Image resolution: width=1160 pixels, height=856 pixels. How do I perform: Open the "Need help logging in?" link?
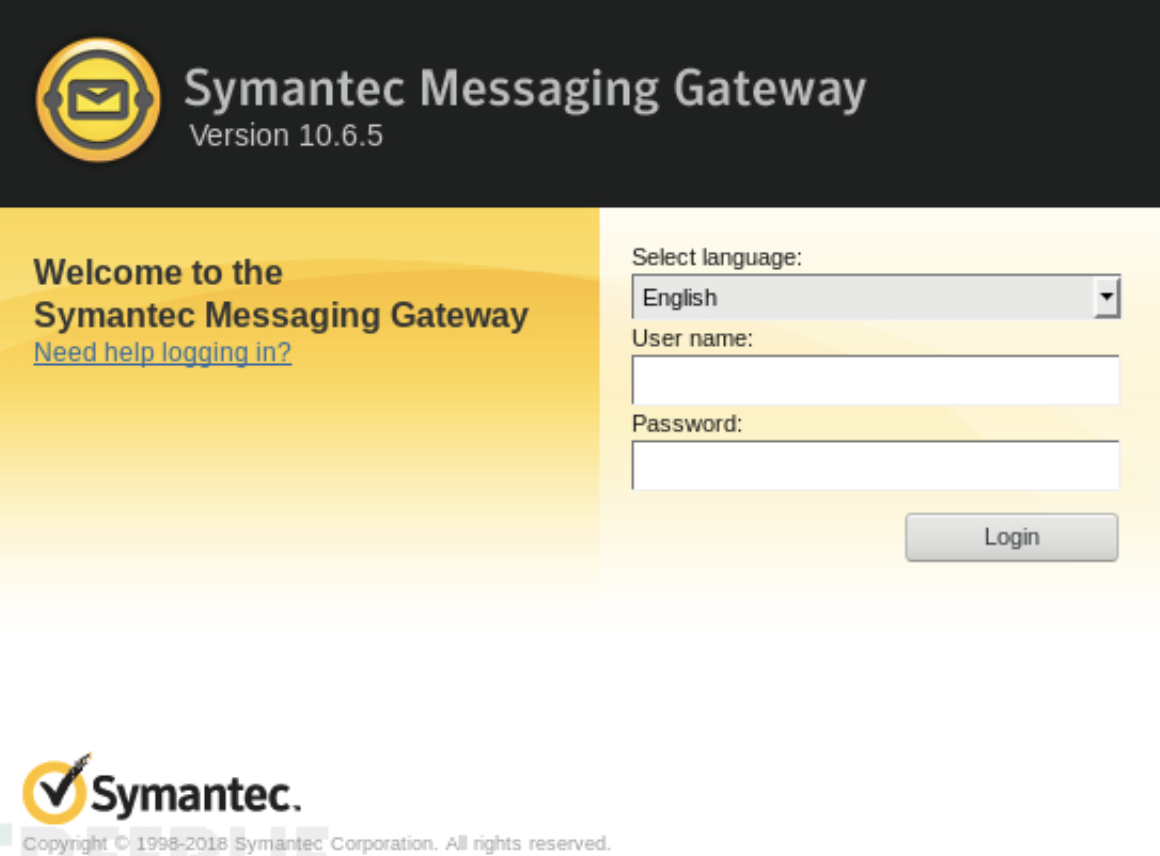point(163,353)
